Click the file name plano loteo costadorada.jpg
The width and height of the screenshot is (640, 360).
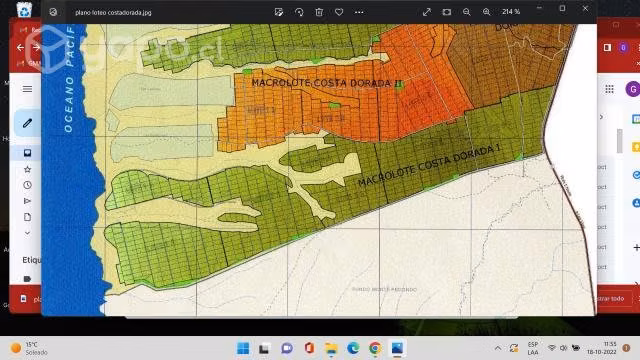[113, 13]
